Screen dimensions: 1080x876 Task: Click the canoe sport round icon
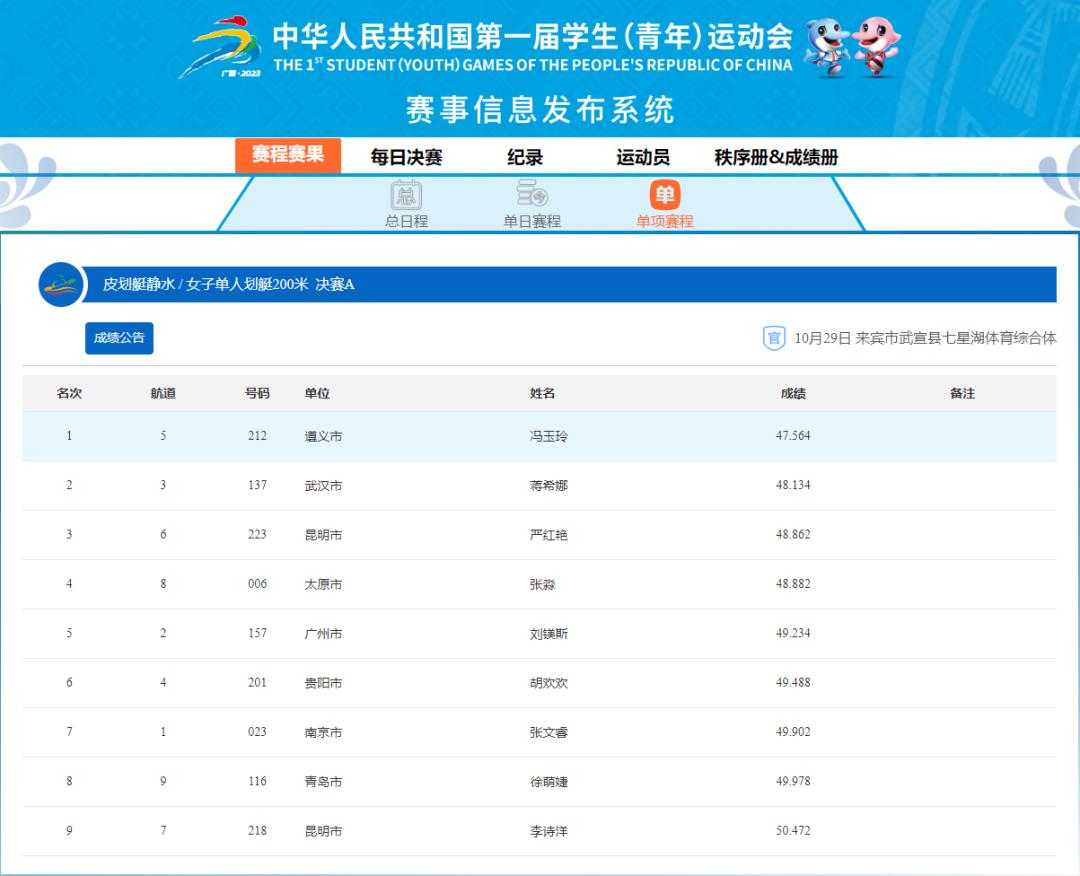pyautogui.click(x=61, y=285)
